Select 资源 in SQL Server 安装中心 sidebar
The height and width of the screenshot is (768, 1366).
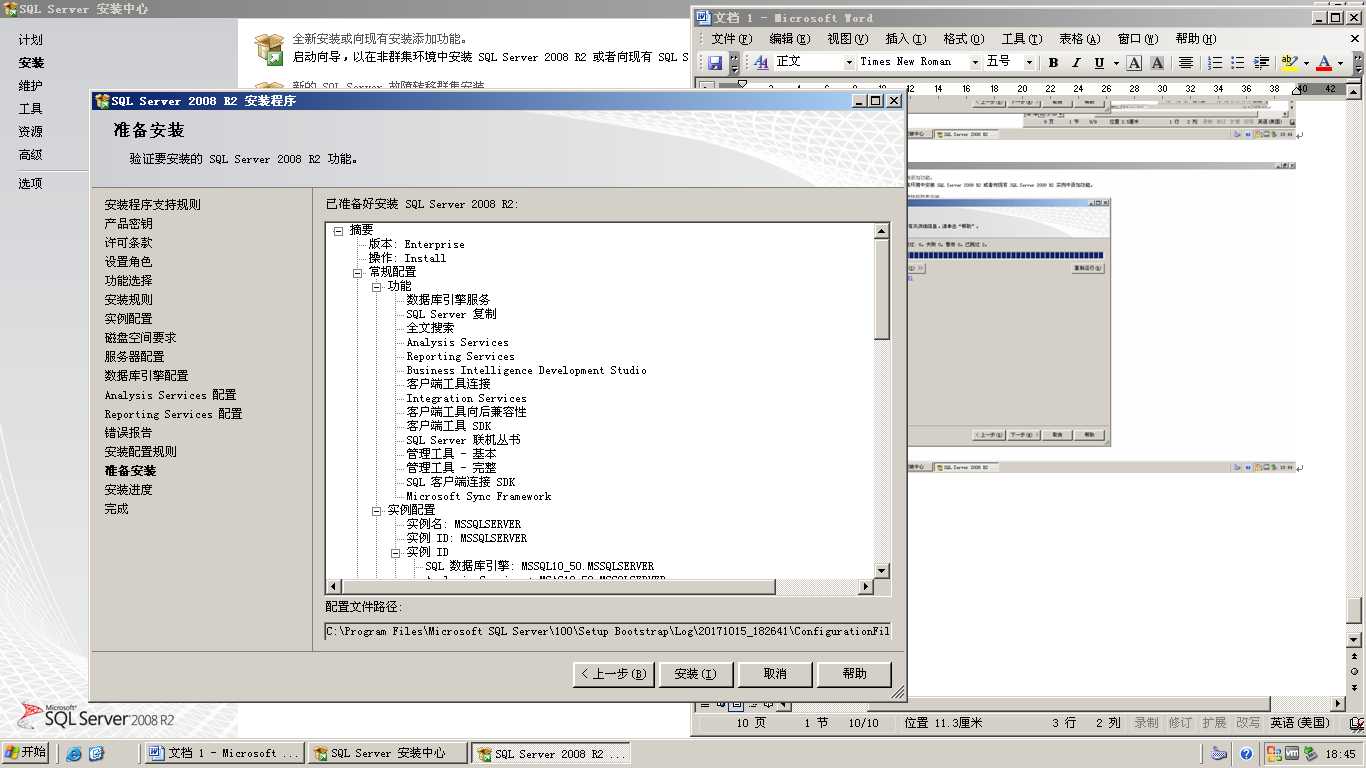(31, 132)
